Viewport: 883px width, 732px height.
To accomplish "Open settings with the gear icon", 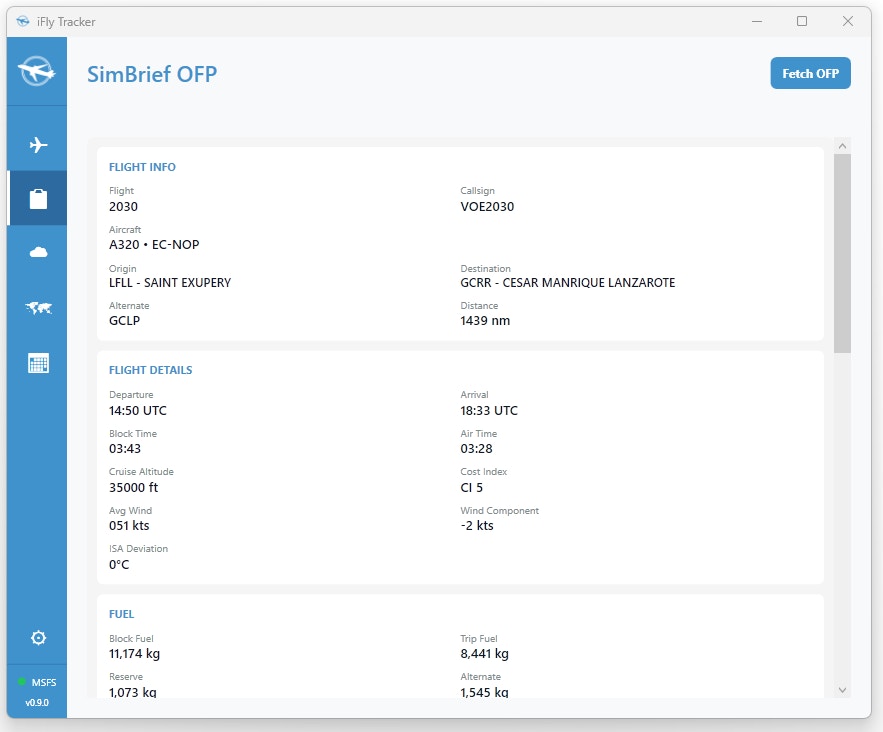I will (x=38, y=638).
